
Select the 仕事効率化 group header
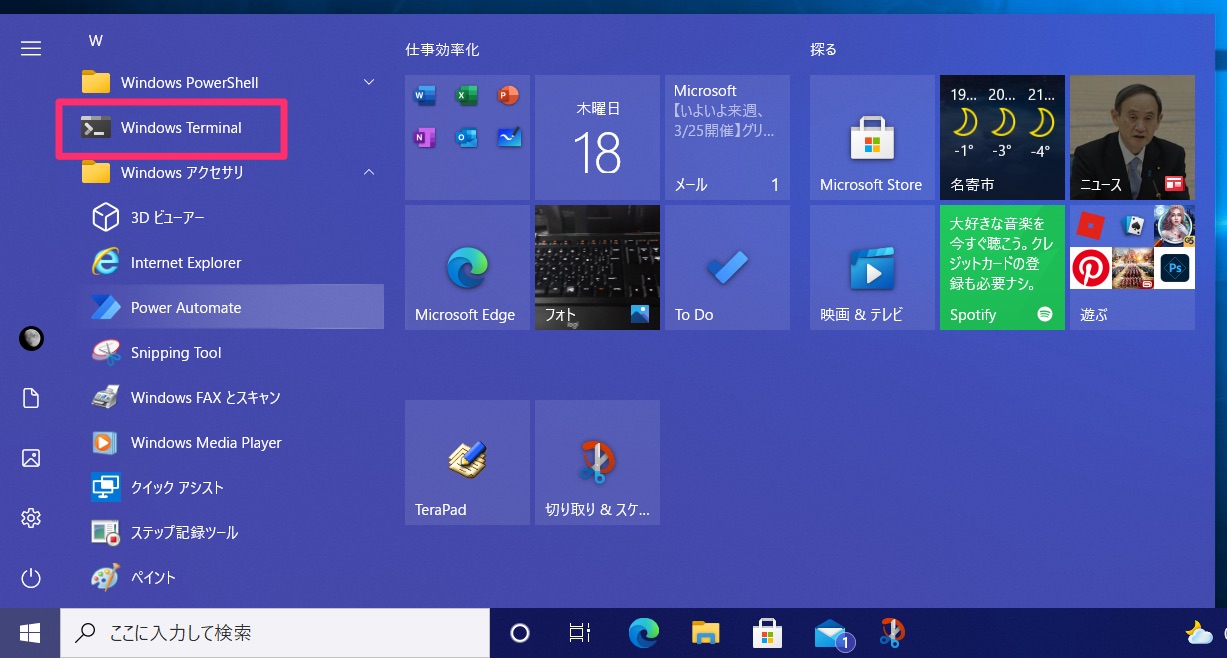442,49
